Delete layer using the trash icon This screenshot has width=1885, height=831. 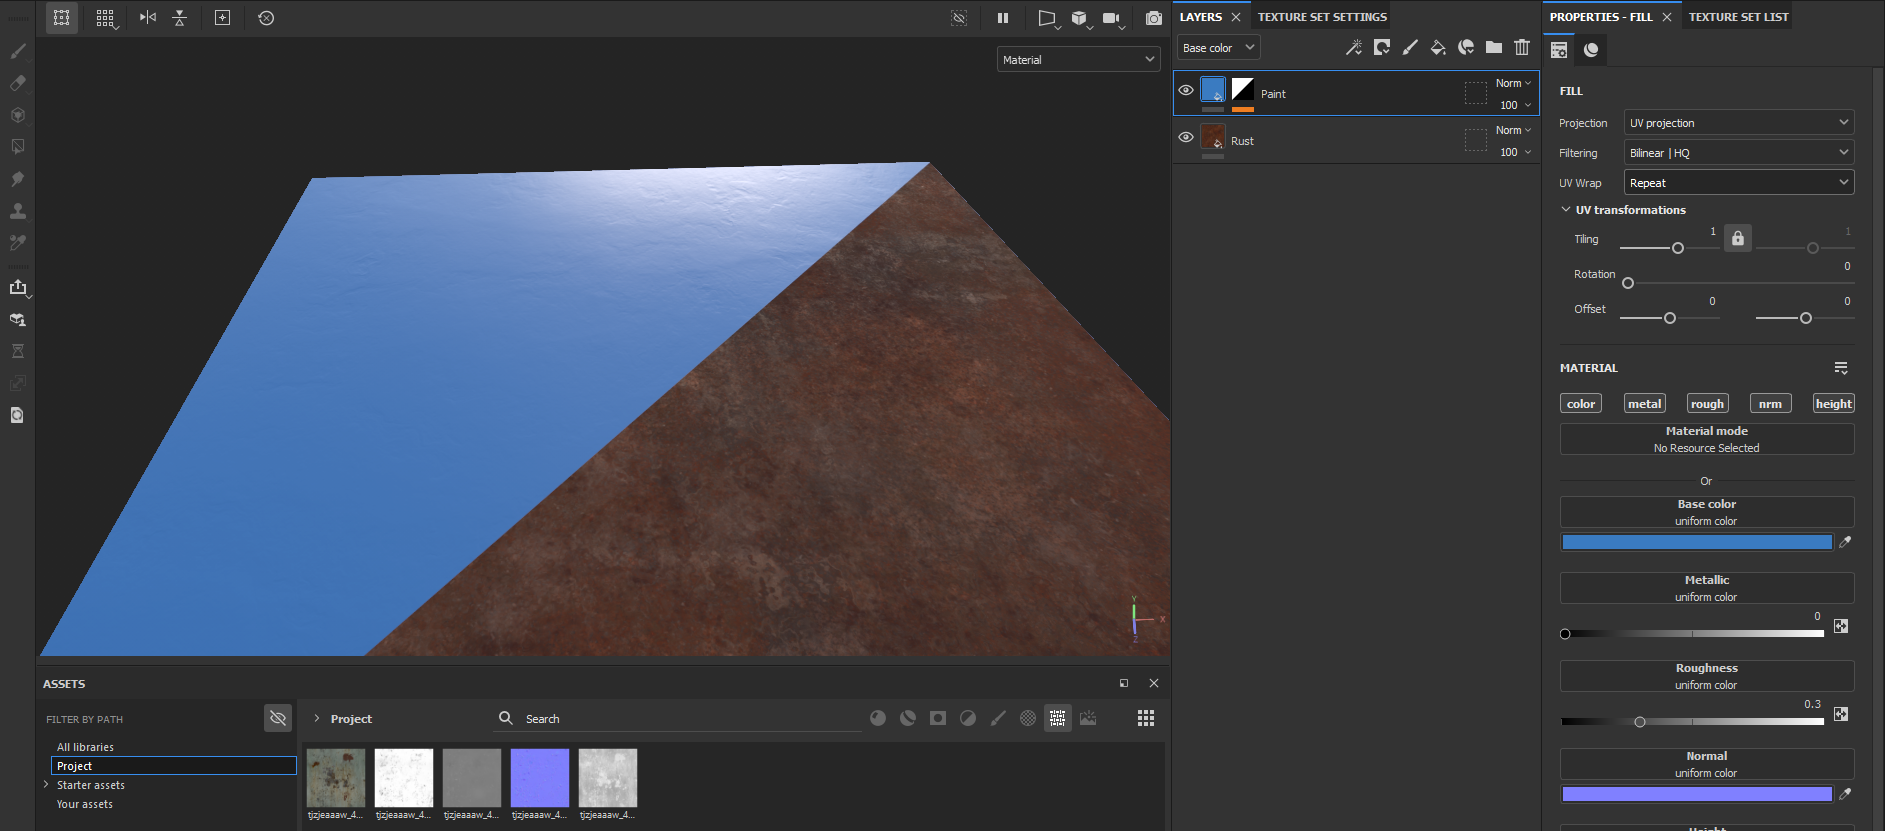pos(1522,47)
